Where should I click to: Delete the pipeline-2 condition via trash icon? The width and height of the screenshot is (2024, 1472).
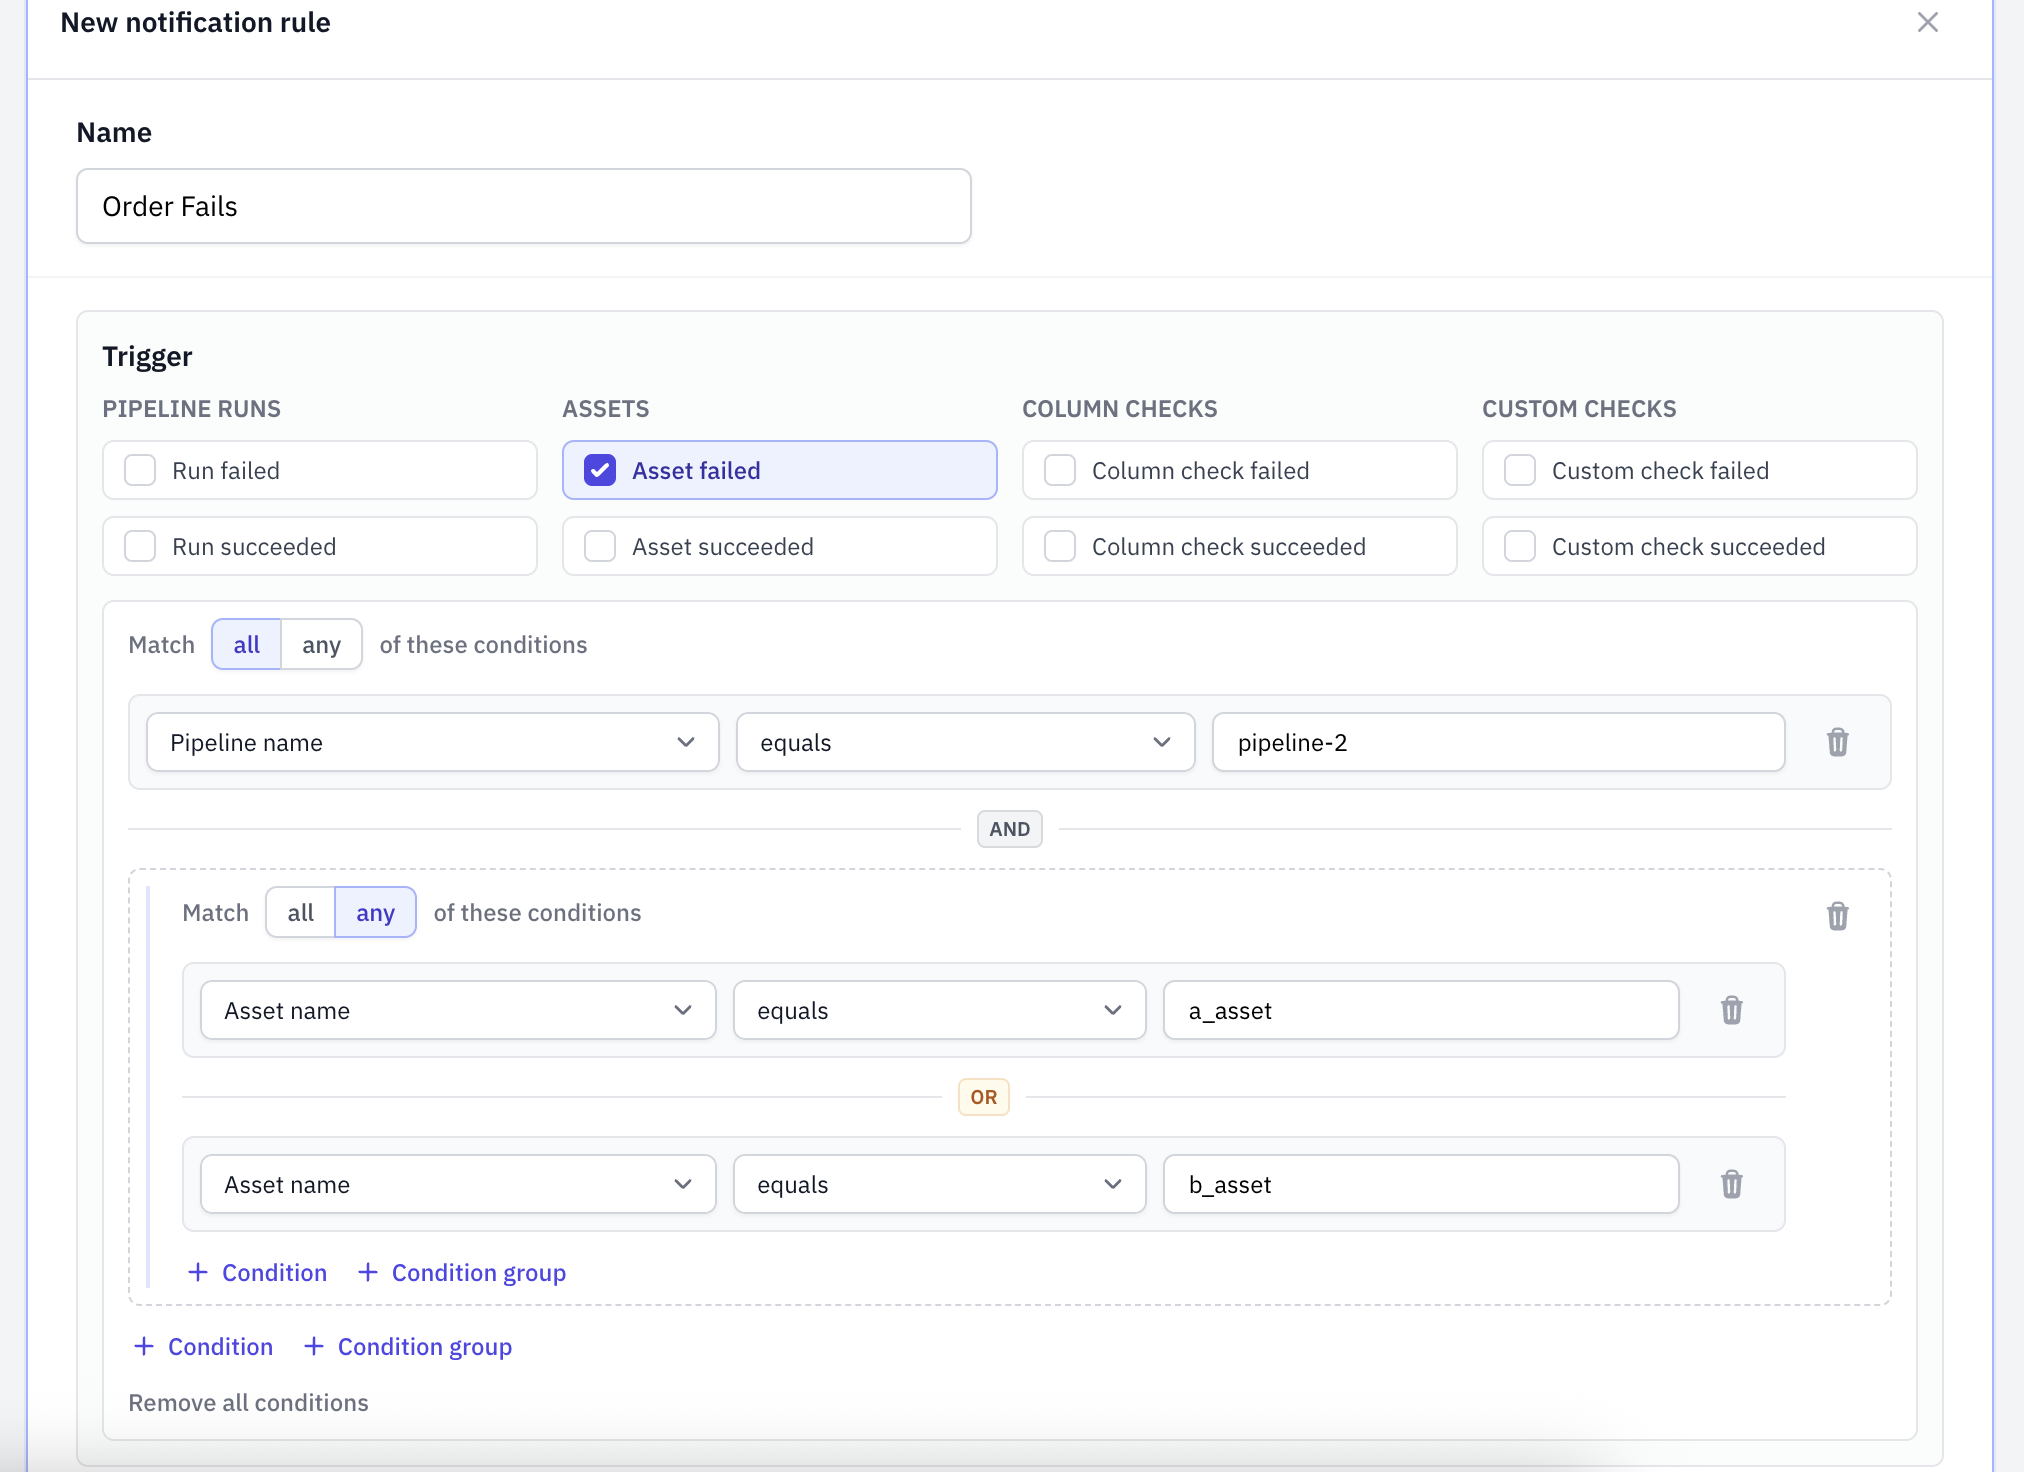pos(1837,742)
